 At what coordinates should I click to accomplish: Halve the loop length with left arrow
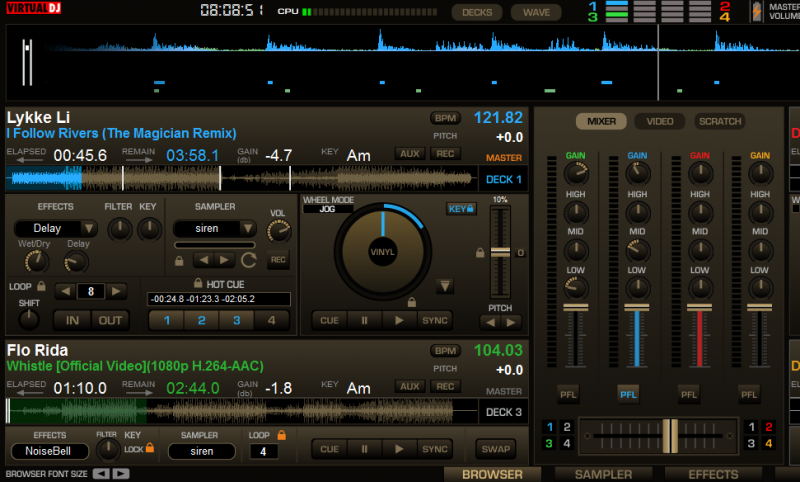pyautogui.click(x=65, y=291)
